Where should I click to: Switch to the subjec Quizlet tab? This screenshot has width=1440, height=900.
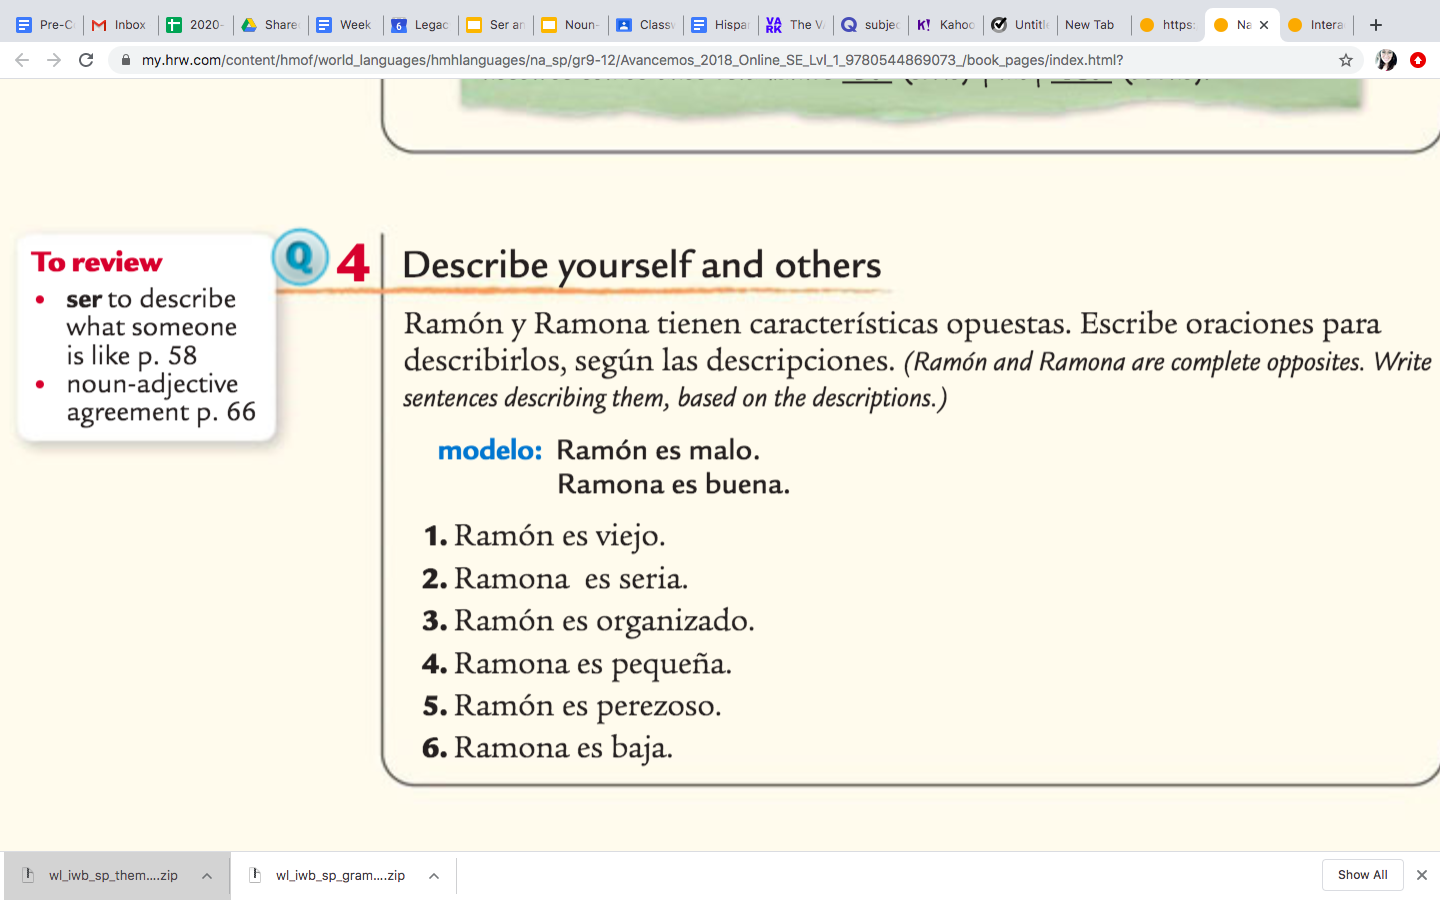pos(870,25)
